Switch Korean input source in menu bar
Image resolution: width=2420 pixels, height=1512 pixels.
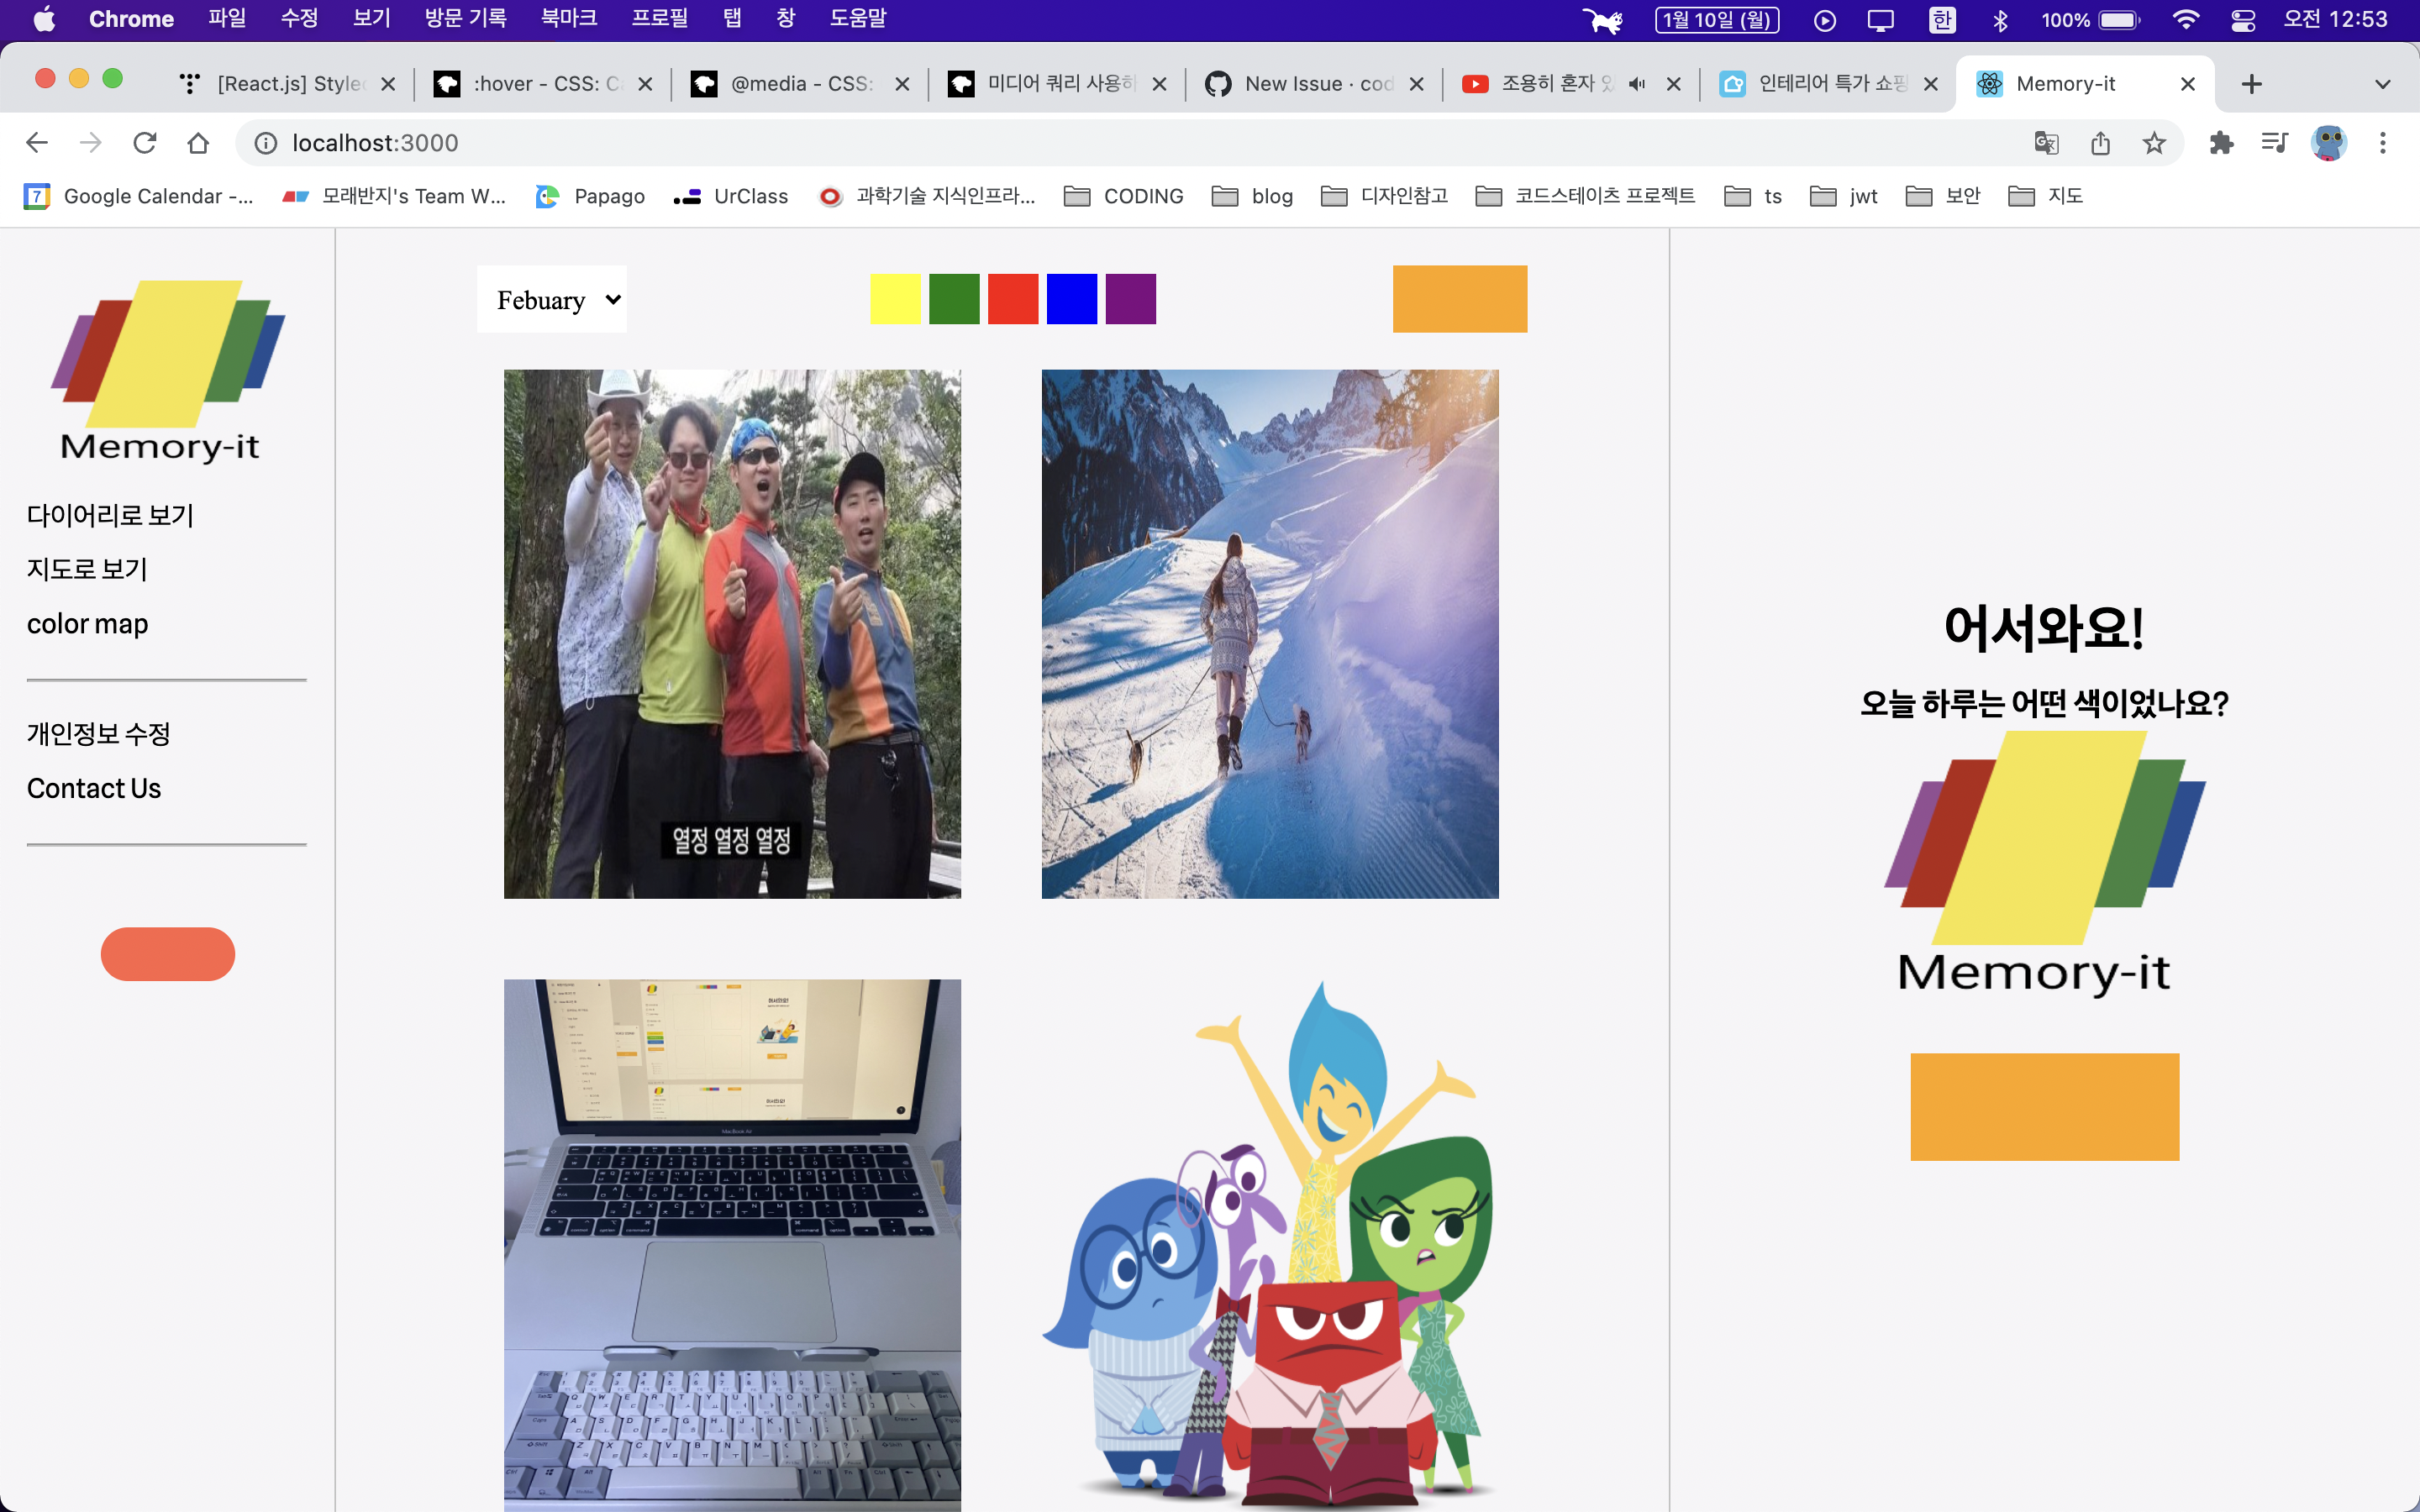tap(1942, 20)
